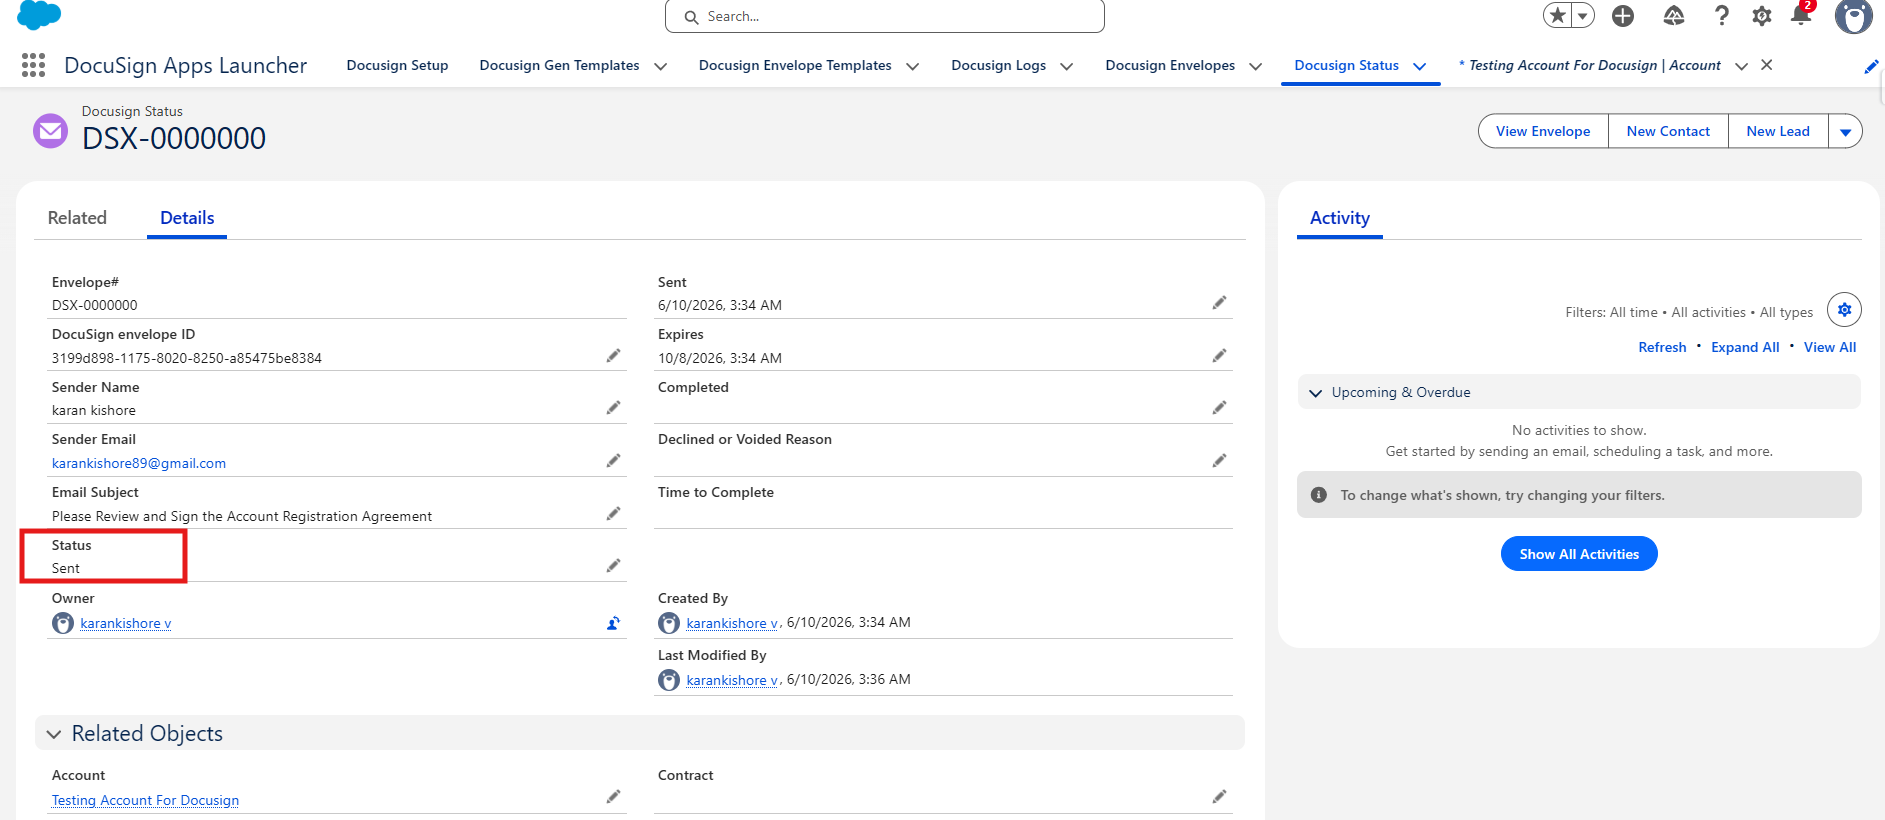Open the notifications bell

pyautogui.click(x=1801, y=15)
